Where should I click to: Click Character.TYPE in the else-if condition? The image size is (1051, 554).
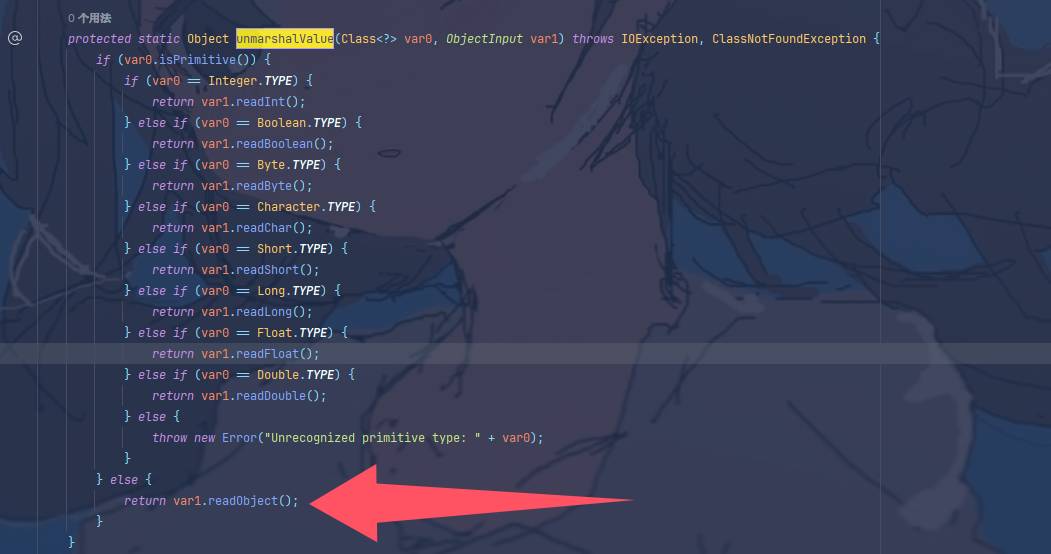coord(306,206)
